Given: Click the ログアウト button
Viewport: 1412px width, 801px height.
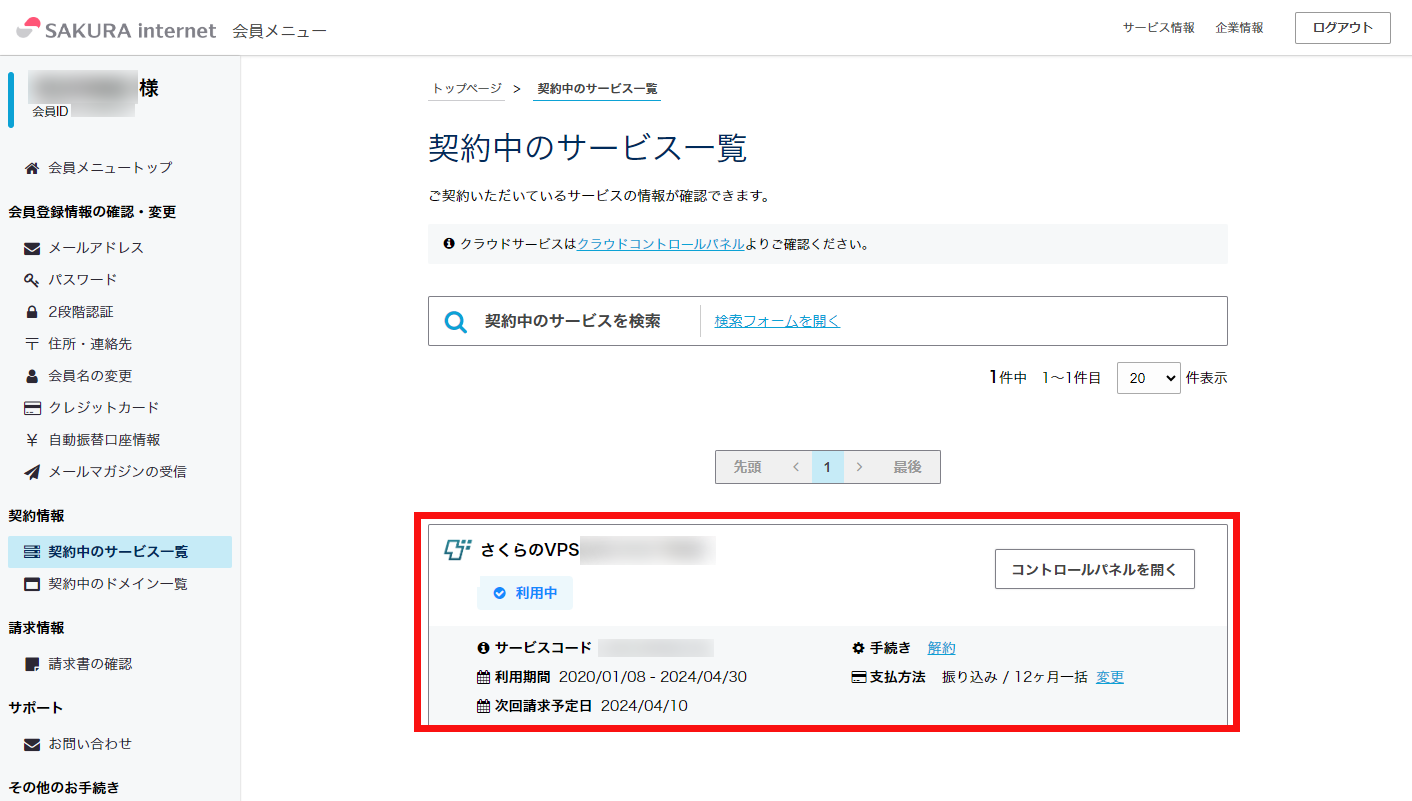Looking at the screenshot, I should pyautogui.click(x=1343, y=28).
